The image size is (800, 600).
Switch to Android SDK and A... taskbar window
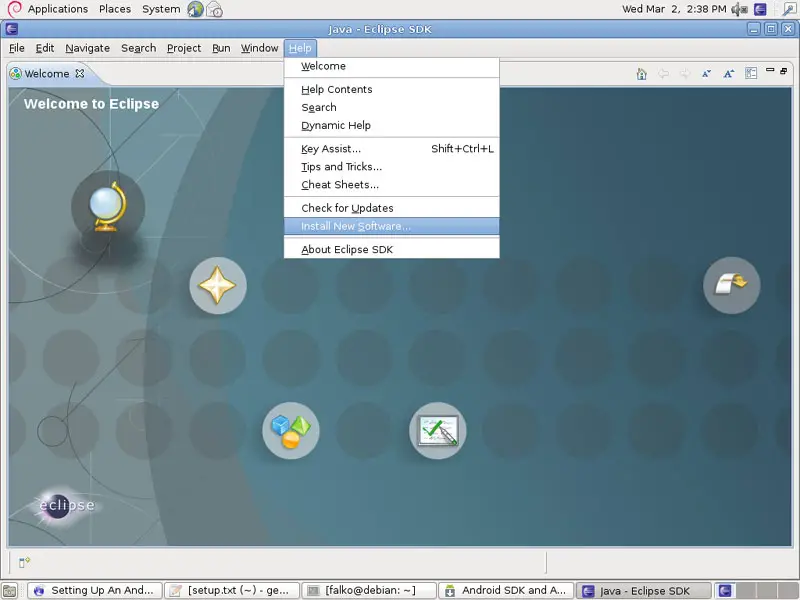pos(506,591)
